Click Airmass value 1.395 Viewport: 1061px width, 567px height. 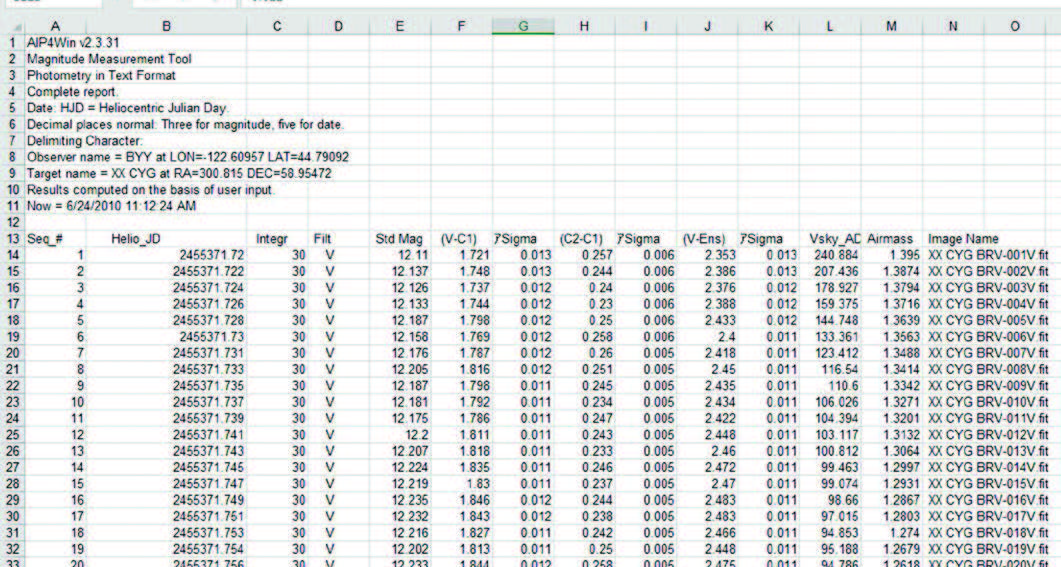pos(891,255)
